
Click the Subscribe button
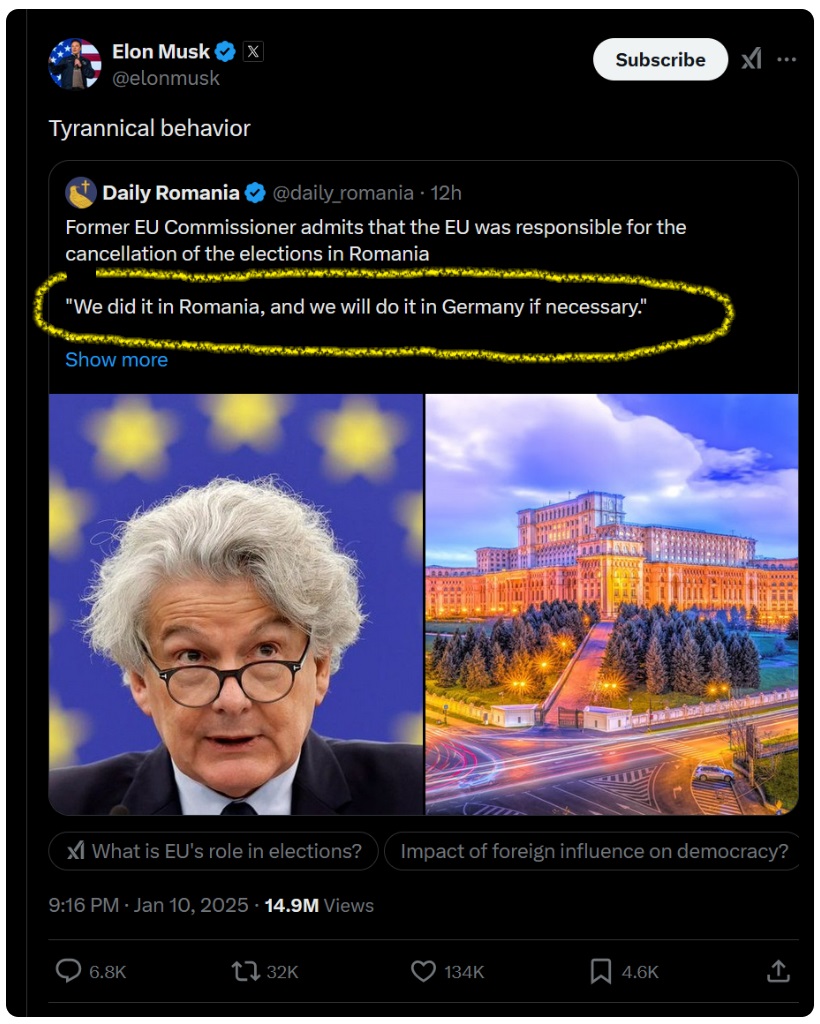(660, 59)
